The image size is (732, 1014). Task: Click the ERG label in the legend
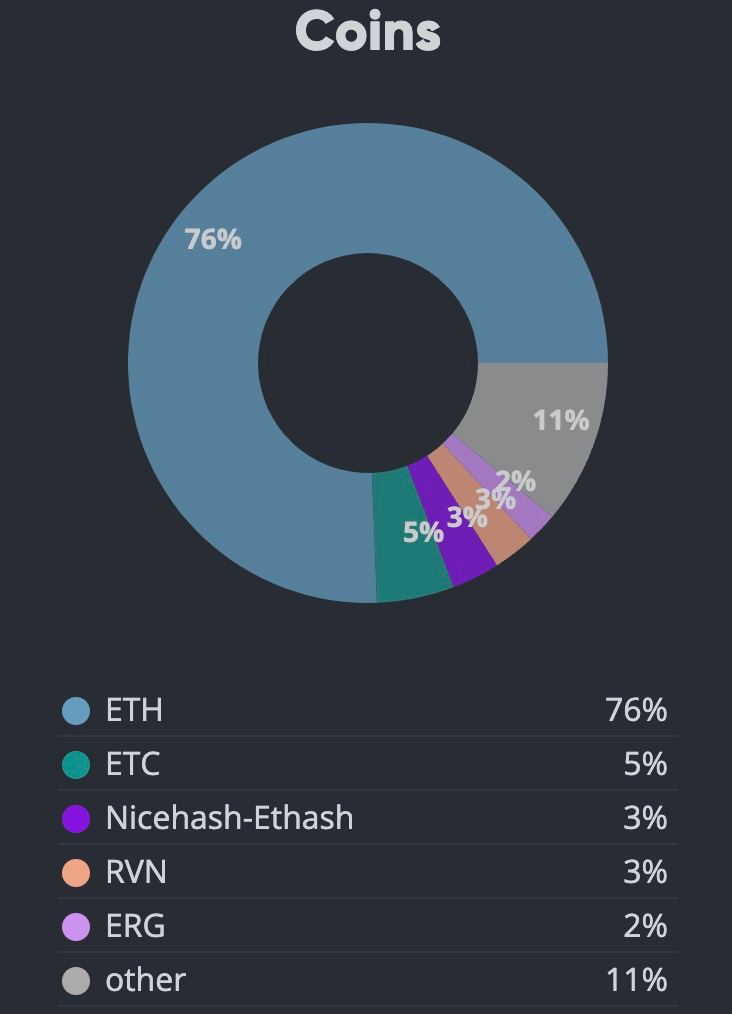136,927
